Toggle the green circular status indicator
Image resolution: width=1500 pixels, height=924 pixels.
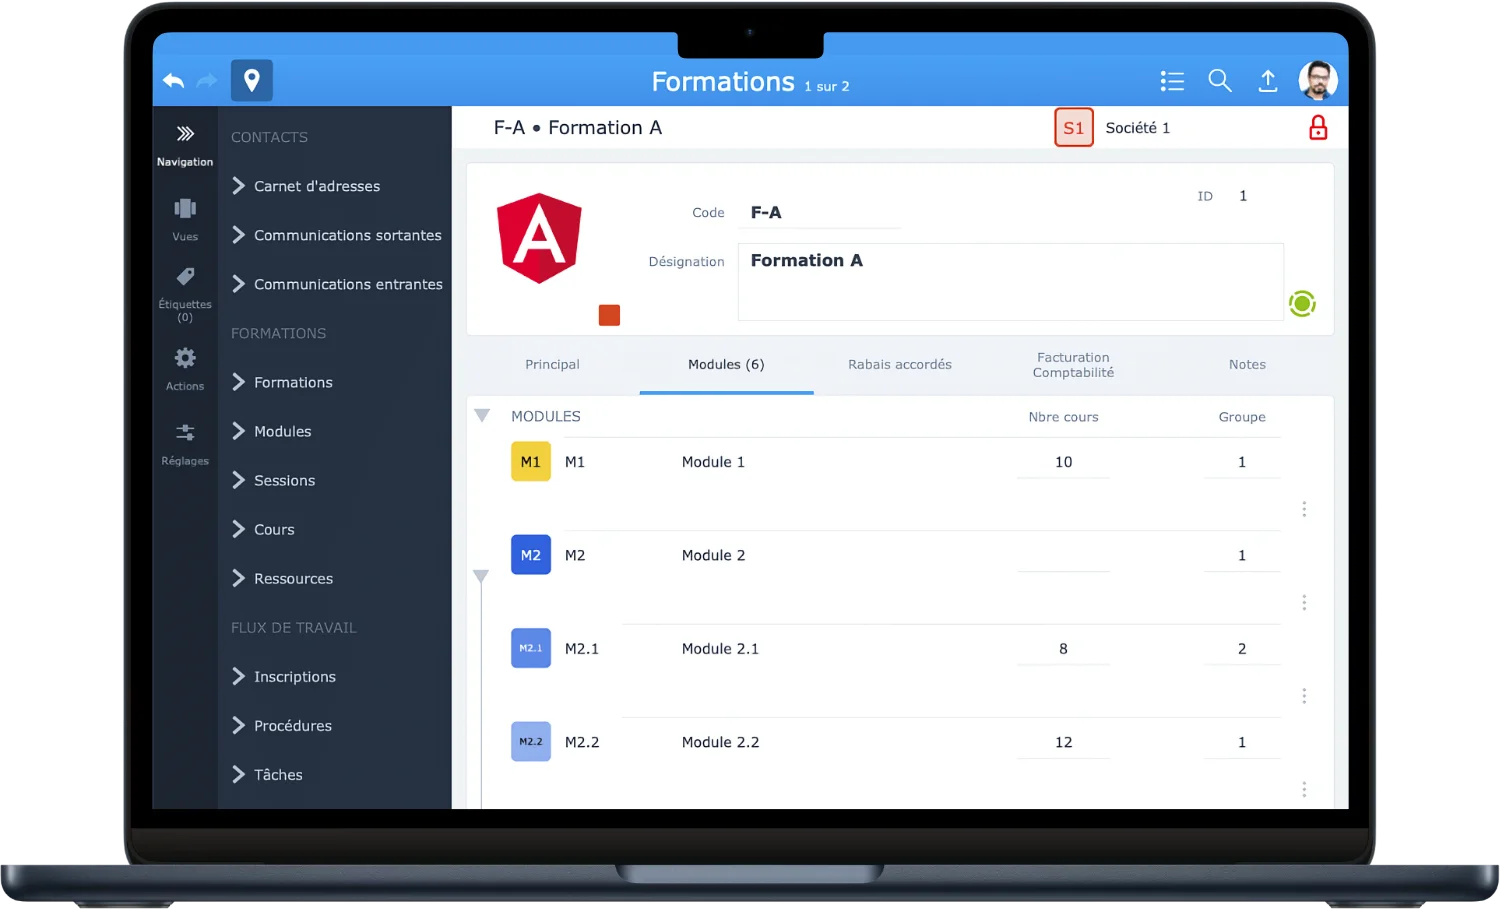1302,303
